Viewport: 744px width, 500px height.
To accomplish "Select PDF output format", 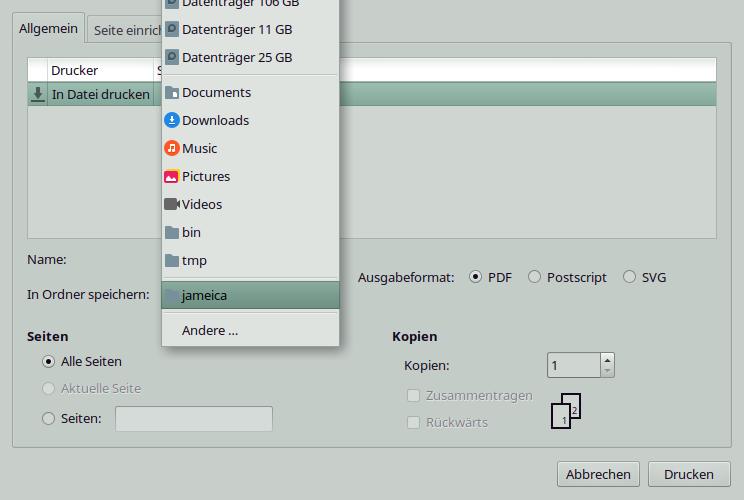I will [475, 277].
